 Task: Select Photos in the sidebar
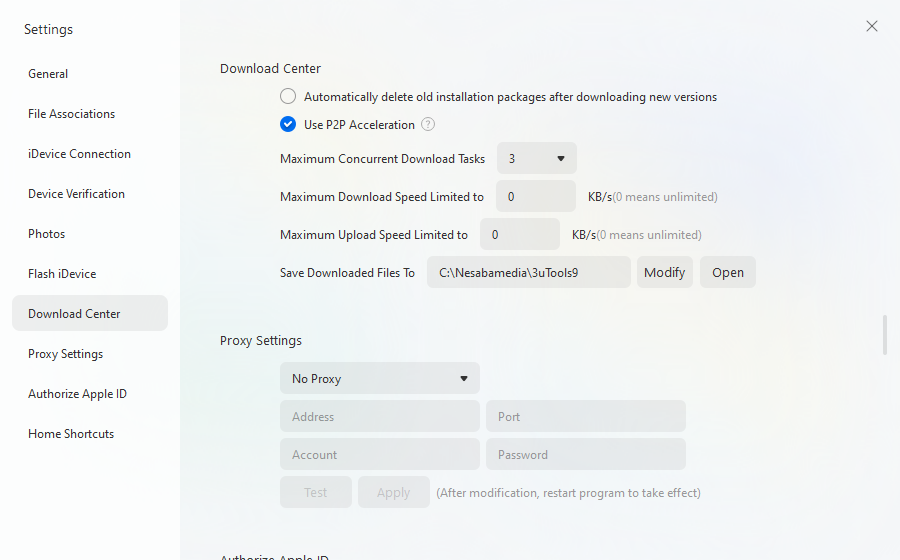click(46, 234)
